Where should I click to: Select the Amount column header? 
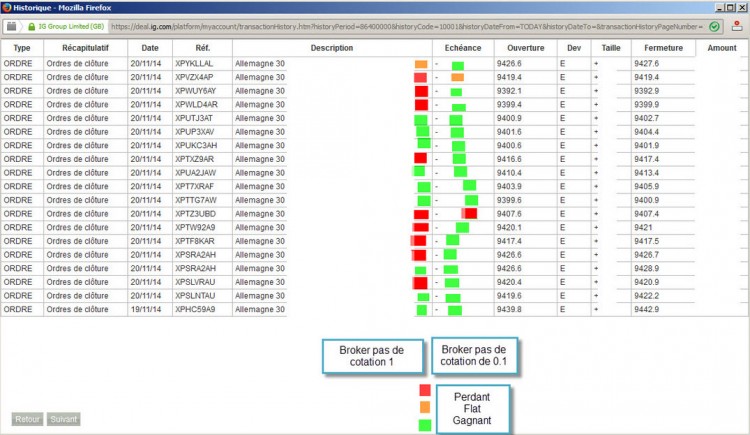point(722,48)
